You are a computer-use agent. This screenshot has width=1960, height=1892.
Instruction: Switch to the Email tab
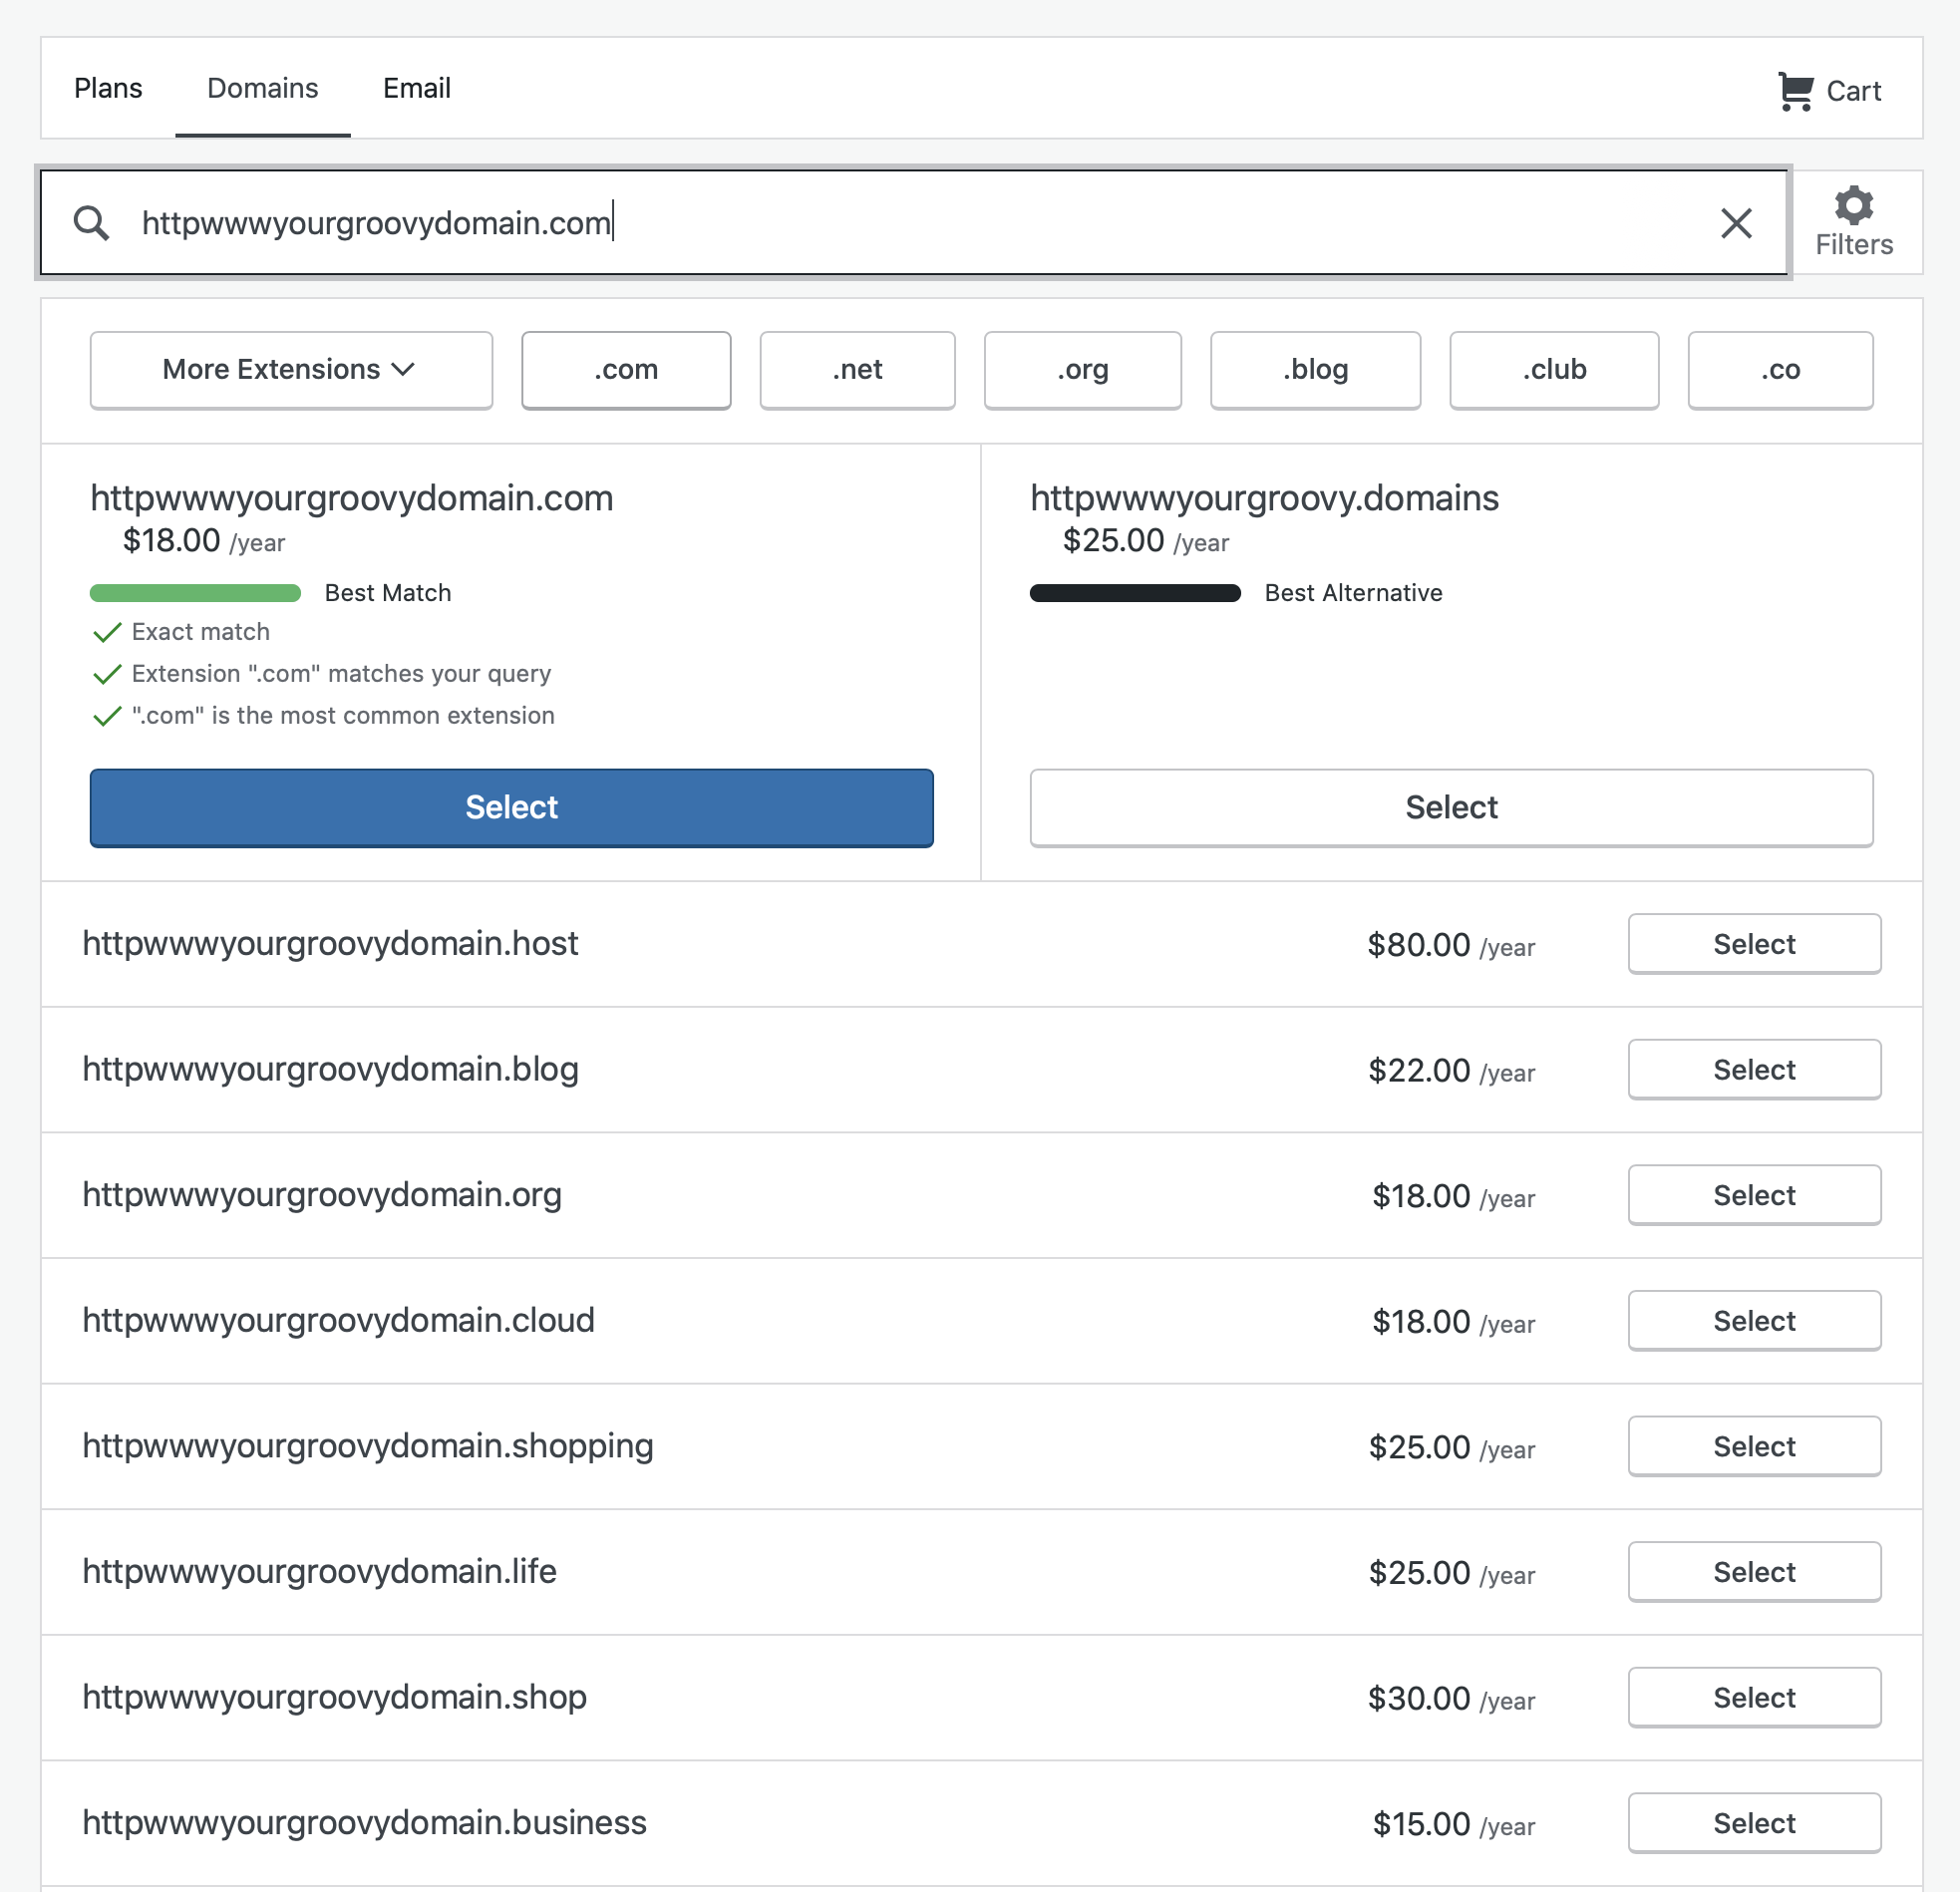[416, 88]
